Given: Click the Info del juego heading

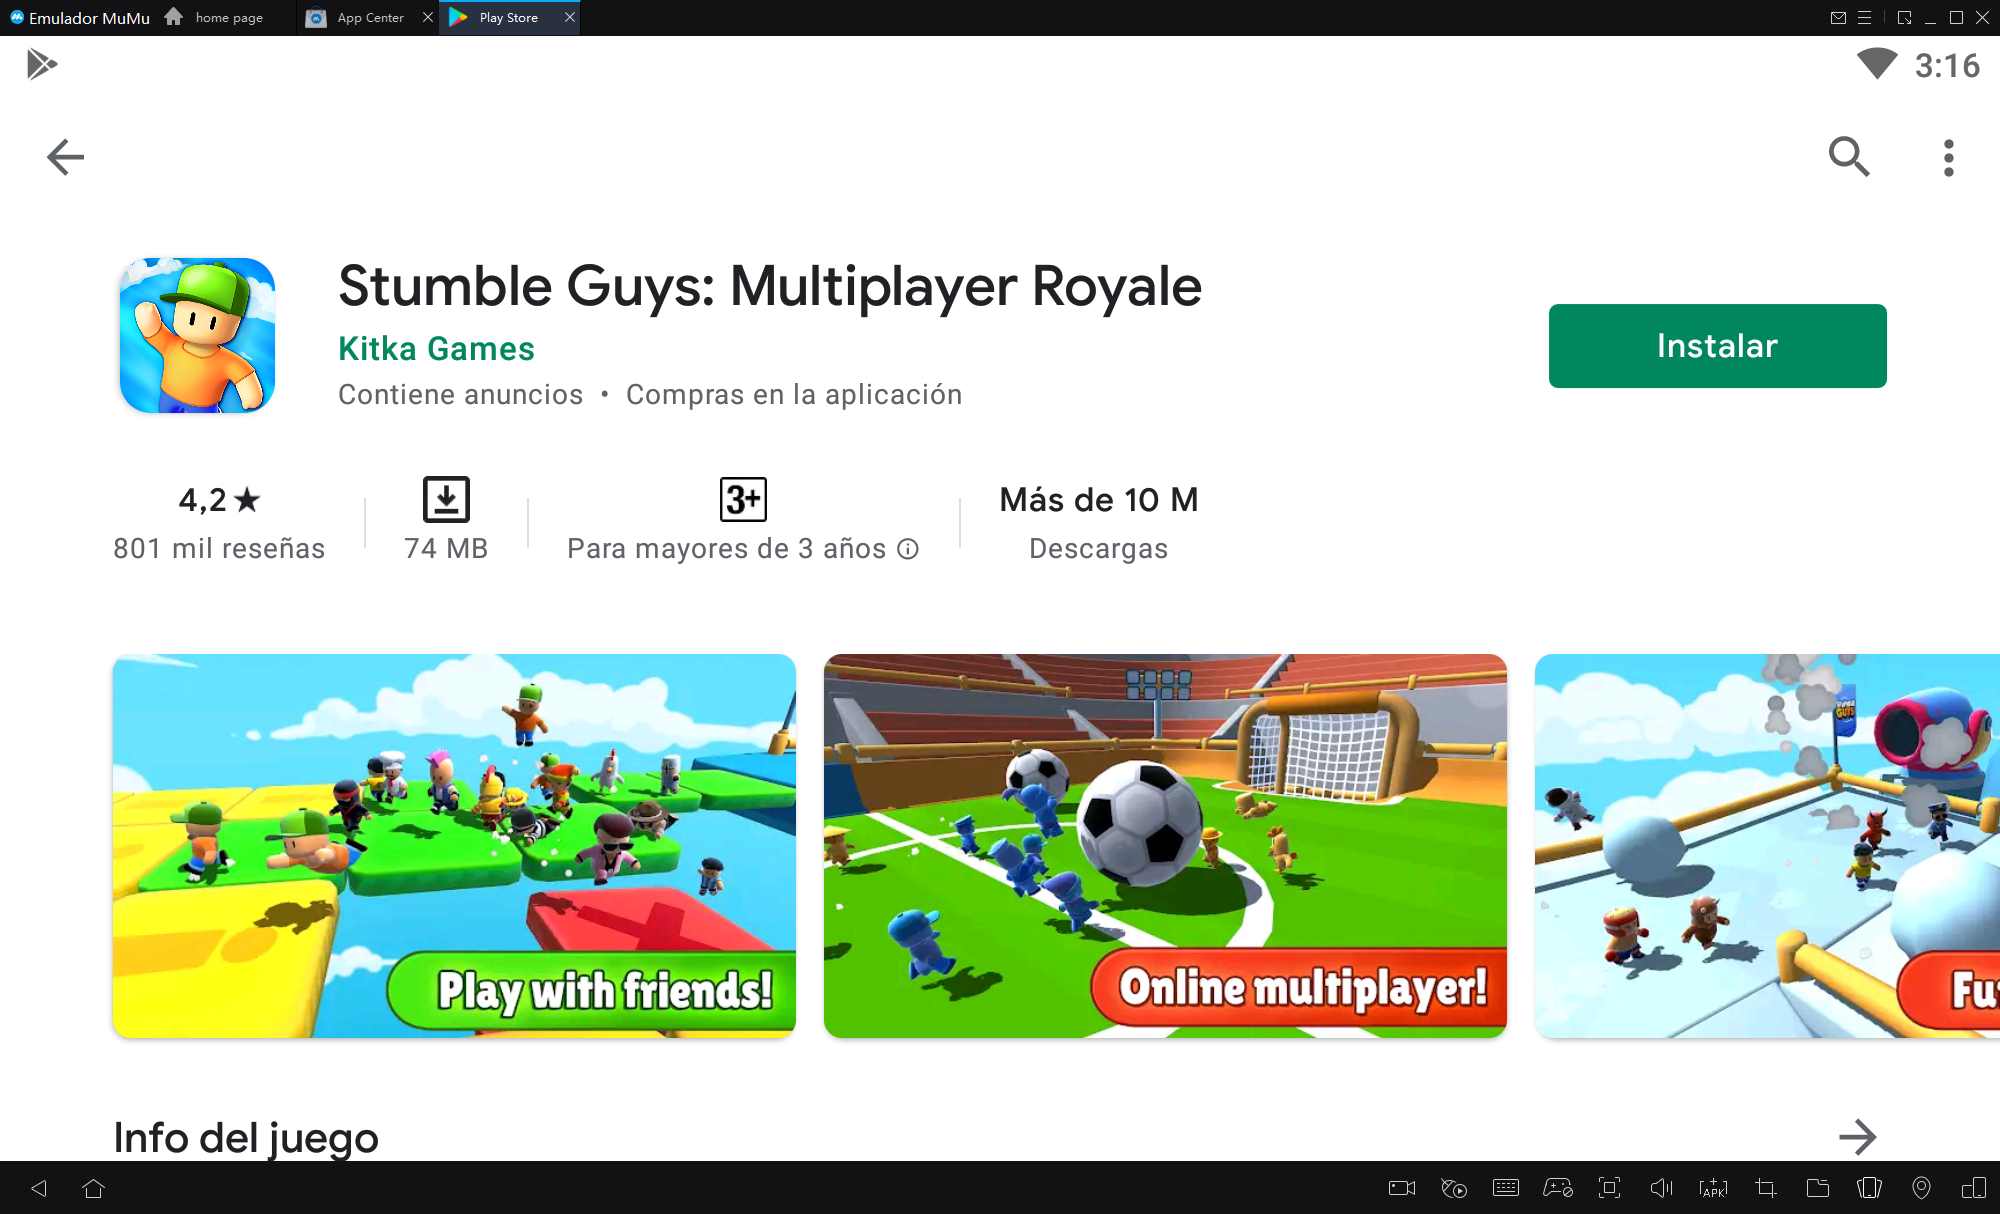Looking at the screenshot, I should pyautogui.click(x=246, y=1138).
